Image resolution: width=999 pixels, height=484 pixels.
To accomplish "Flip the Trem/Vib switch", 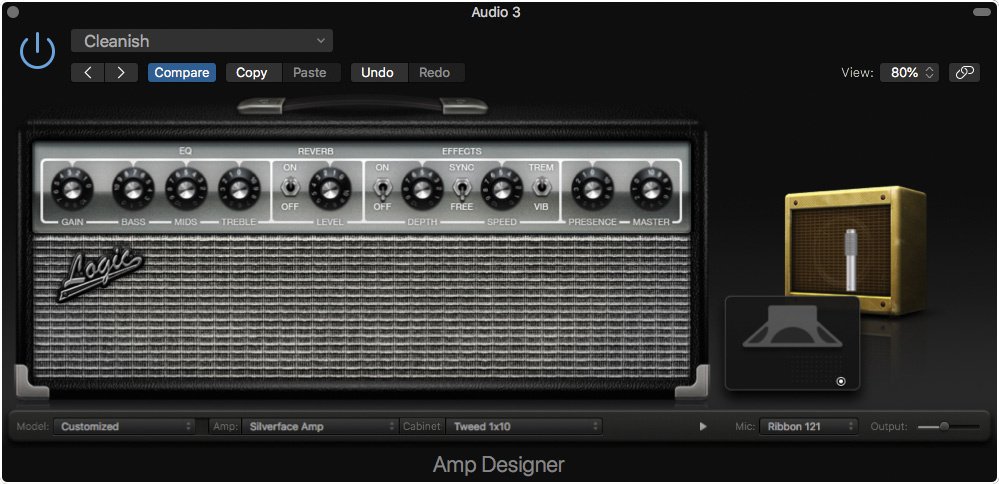I will (541, 186).
